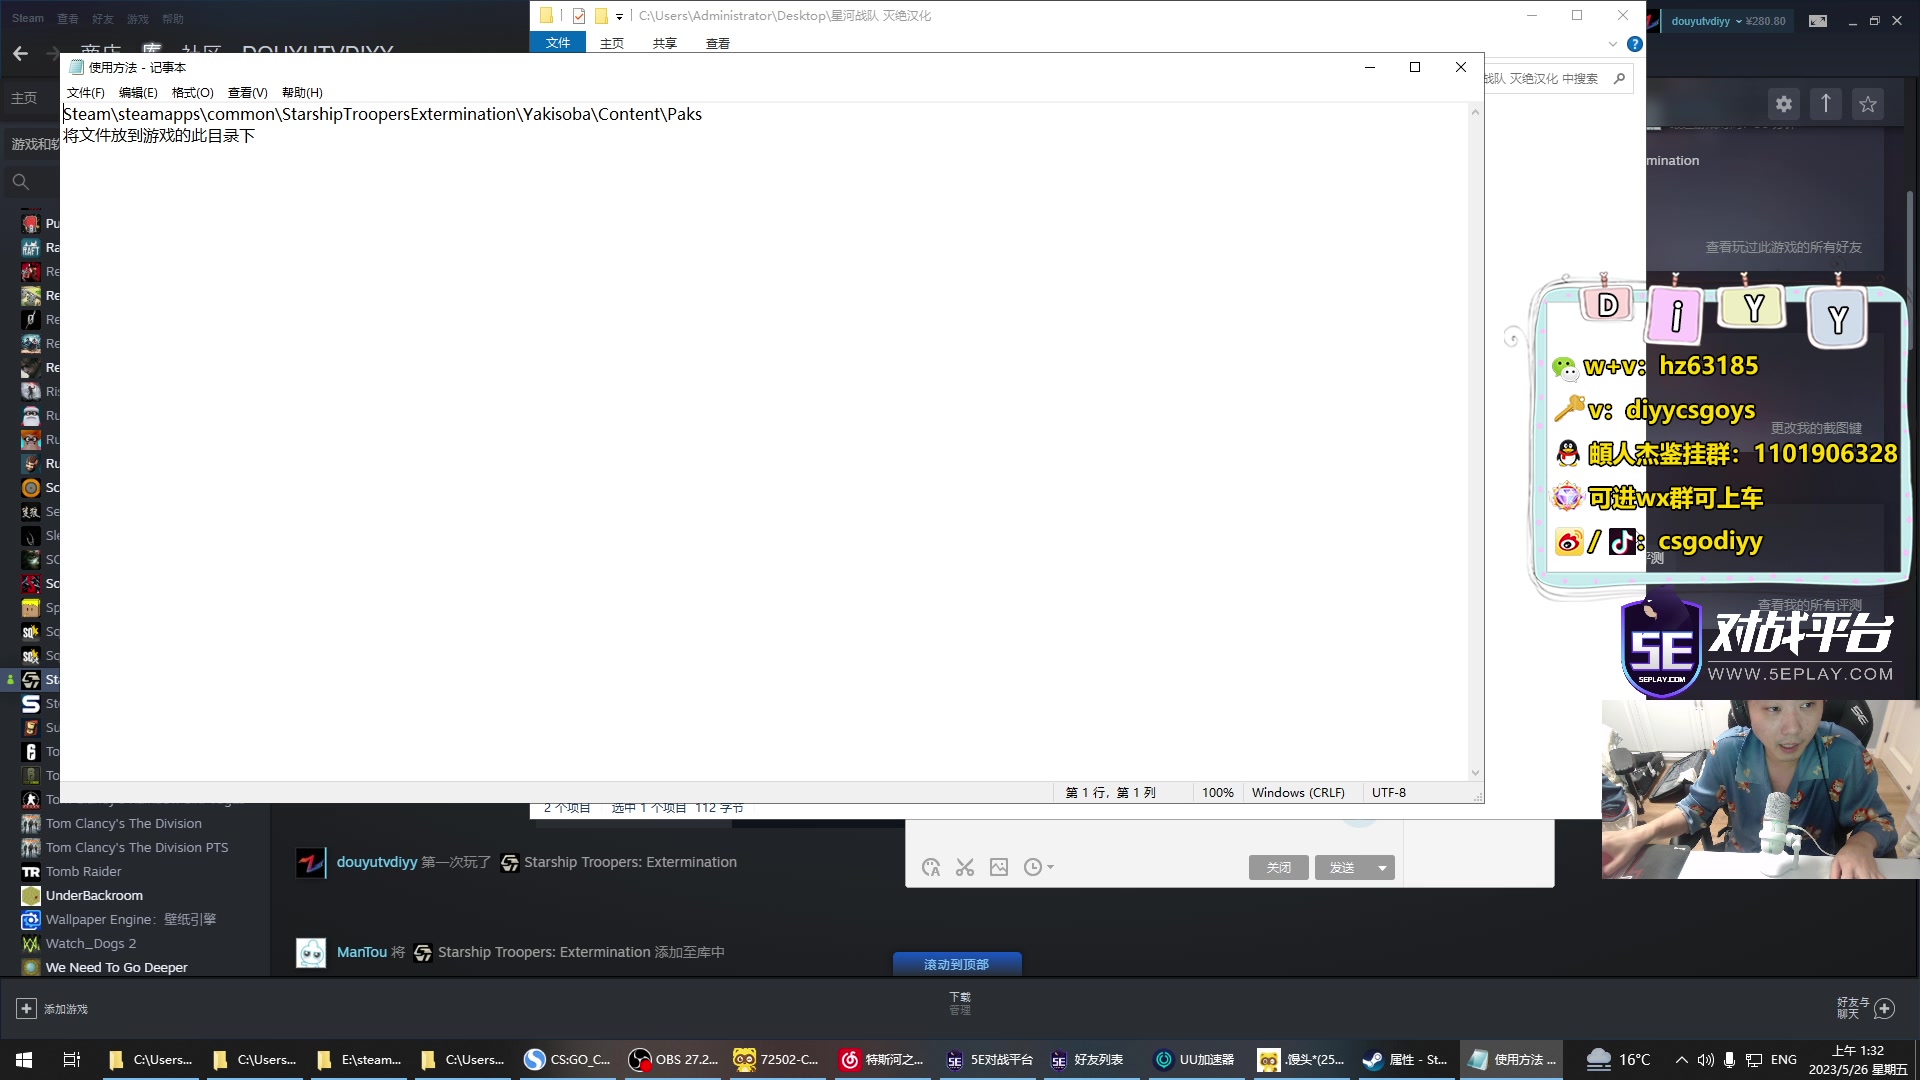Open UU加速器 from the taskbar
The image size is (1920, 1080).
click(x=1195, y=1060)
